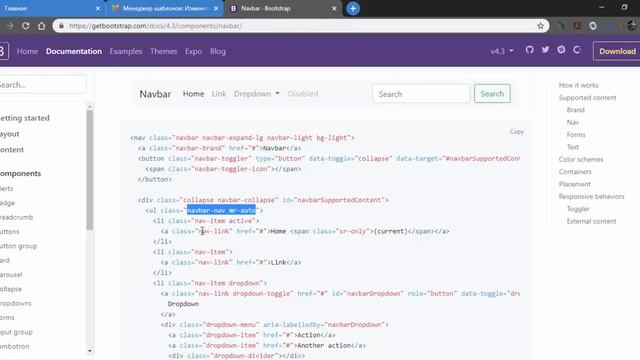Click the green Search button

[x=492, y=94]
